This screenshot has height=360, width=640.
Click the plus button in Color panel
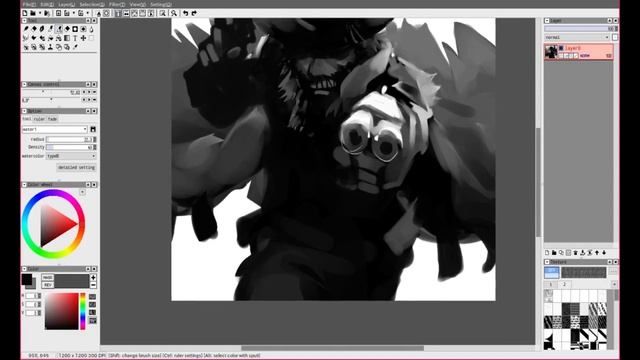pyautogui.click(x=93, y=278)
